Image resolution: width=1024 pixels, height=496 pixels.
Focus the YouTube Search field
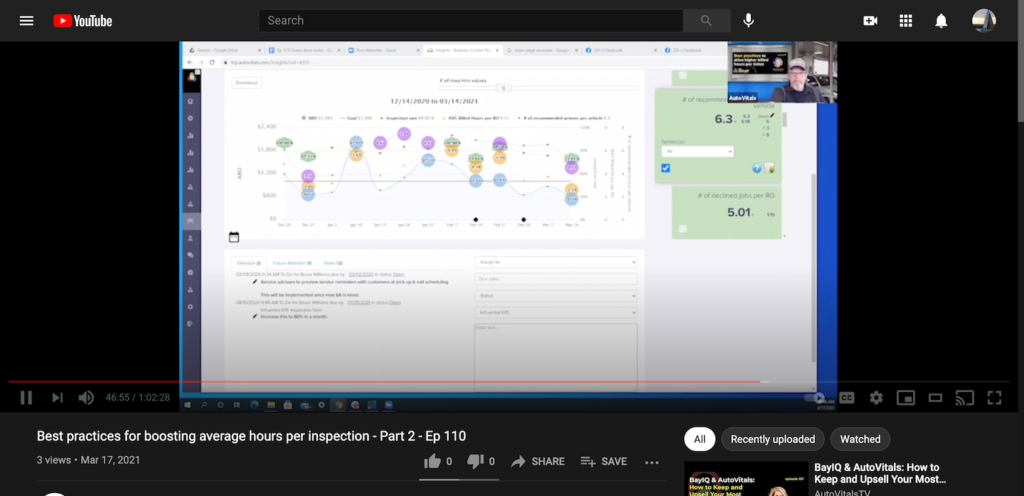click(x=471, y=20)
